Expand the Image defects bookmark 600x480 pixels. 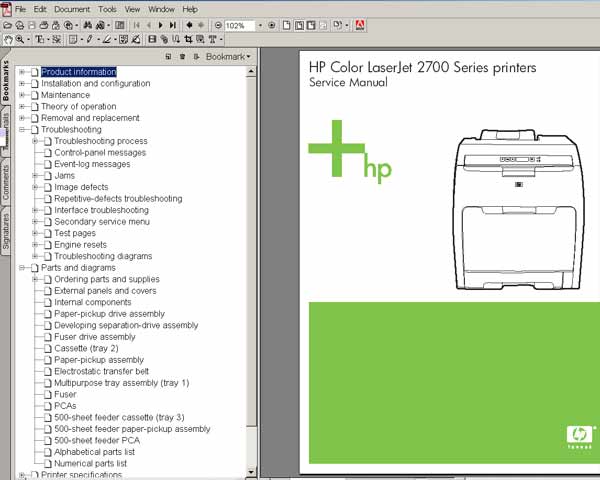35,187
